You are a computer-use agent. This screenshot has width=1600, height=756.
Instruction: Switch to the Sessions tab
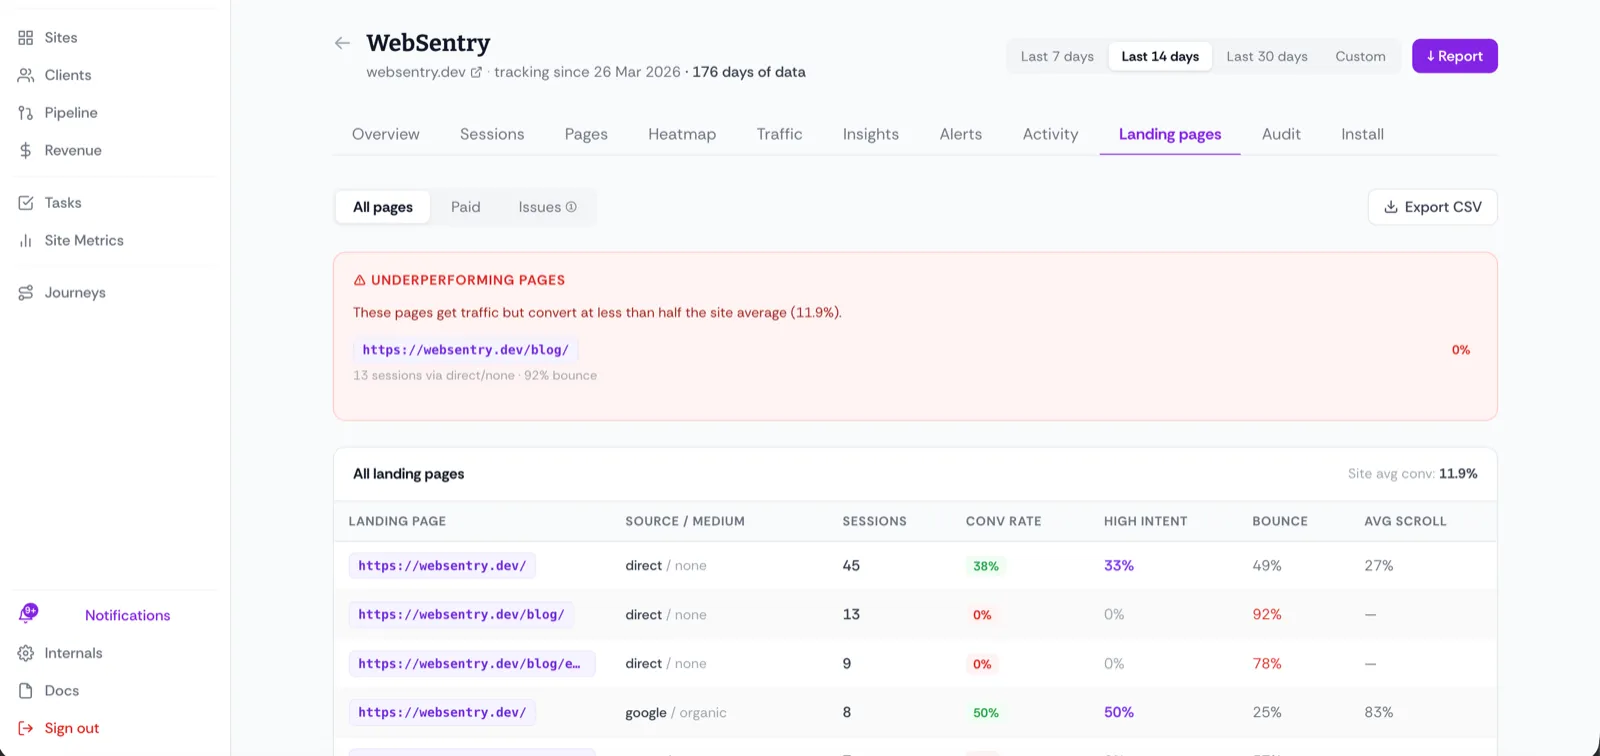coord(492,134)
